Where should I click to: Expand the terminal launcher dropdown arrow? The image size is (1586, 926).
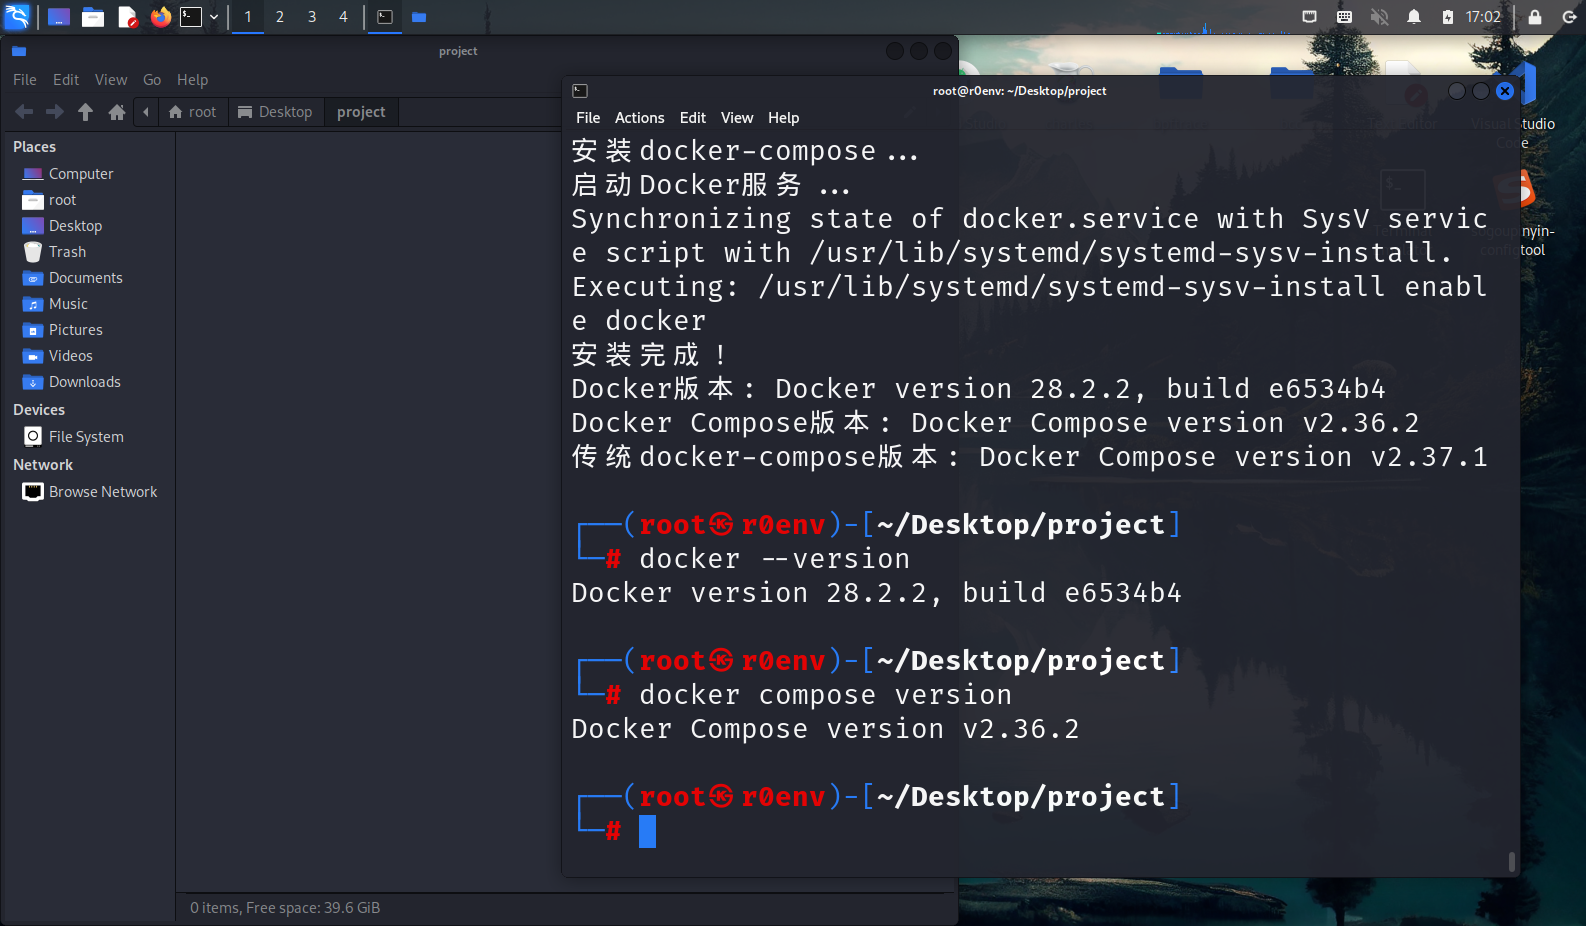coord(214,17)
